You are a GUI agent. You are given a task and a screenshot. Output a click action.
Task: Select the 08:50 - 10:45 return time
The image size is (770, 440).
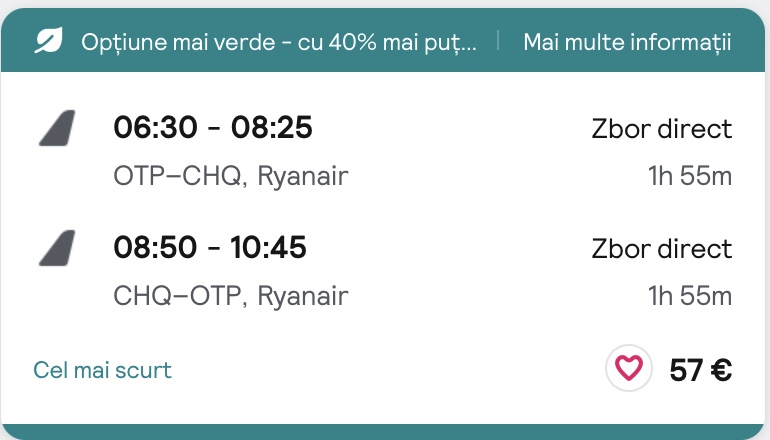tap(210, 247)
